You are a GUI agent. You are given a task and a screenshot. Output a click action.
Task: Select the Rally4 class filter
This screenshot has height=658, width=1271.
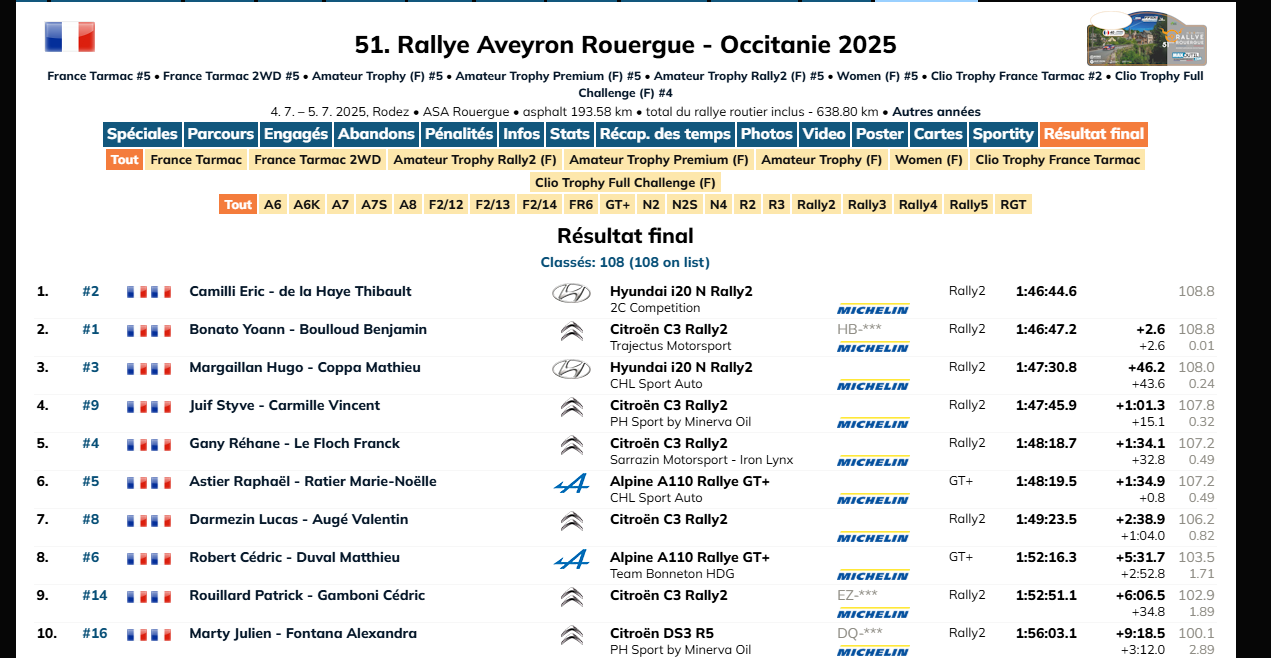click(x=918, y=205)
